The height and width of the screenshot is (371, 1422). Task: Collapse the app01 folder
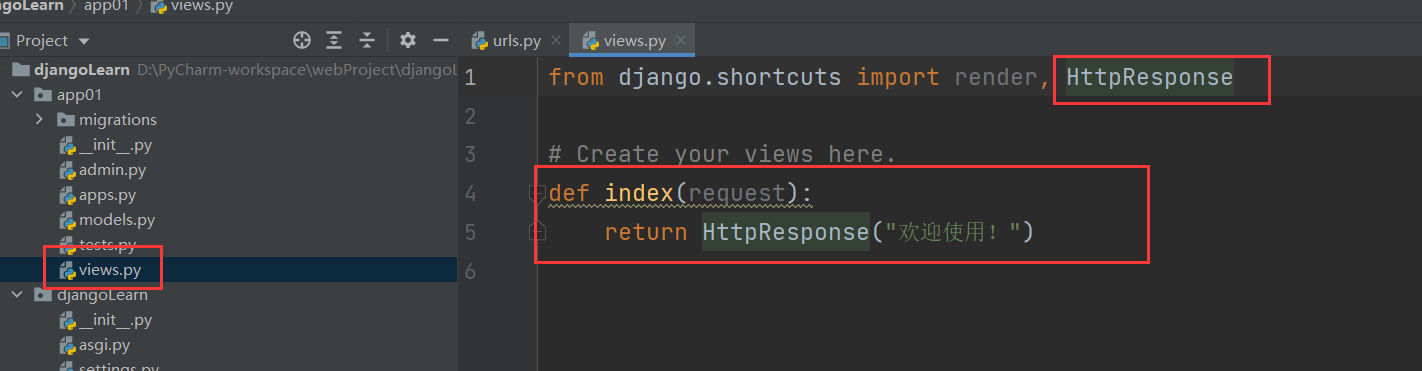[x=17, y=94]
